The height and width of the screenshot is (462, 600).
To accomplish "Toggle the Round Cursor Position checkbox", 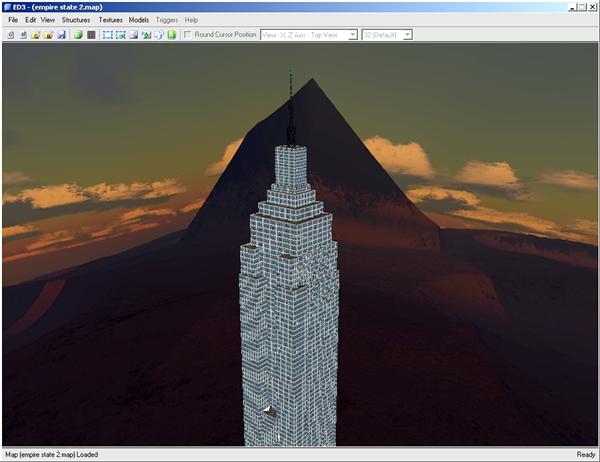I will 188,34.
